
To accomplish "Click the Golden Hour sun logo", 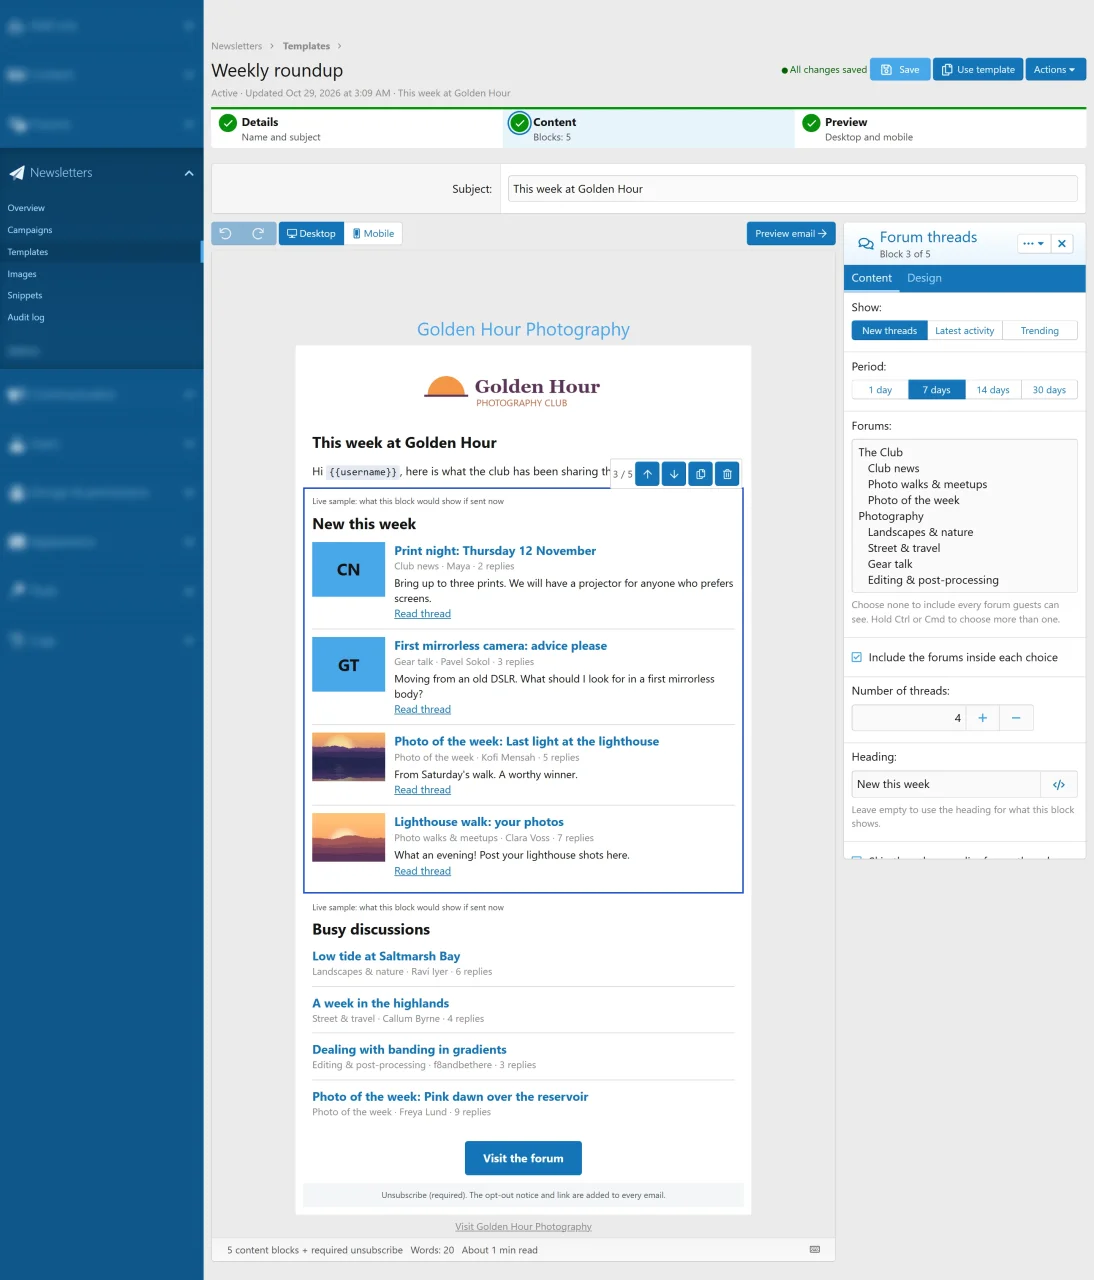I will (x=446, y=387).
